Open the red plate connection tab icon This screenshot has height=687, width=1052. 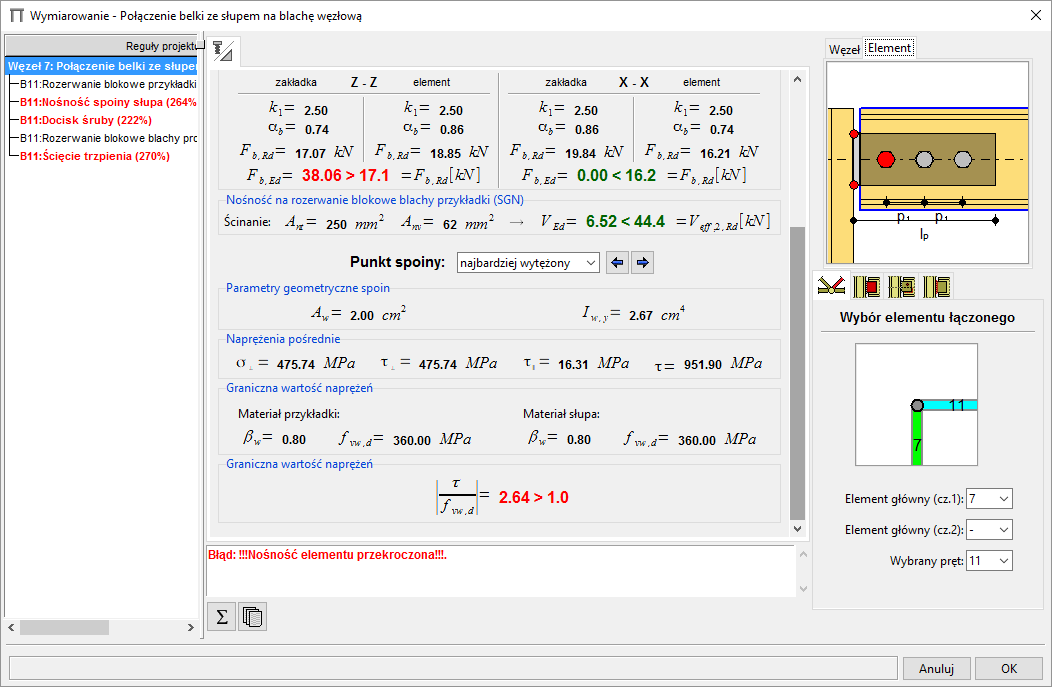[866, 286]
